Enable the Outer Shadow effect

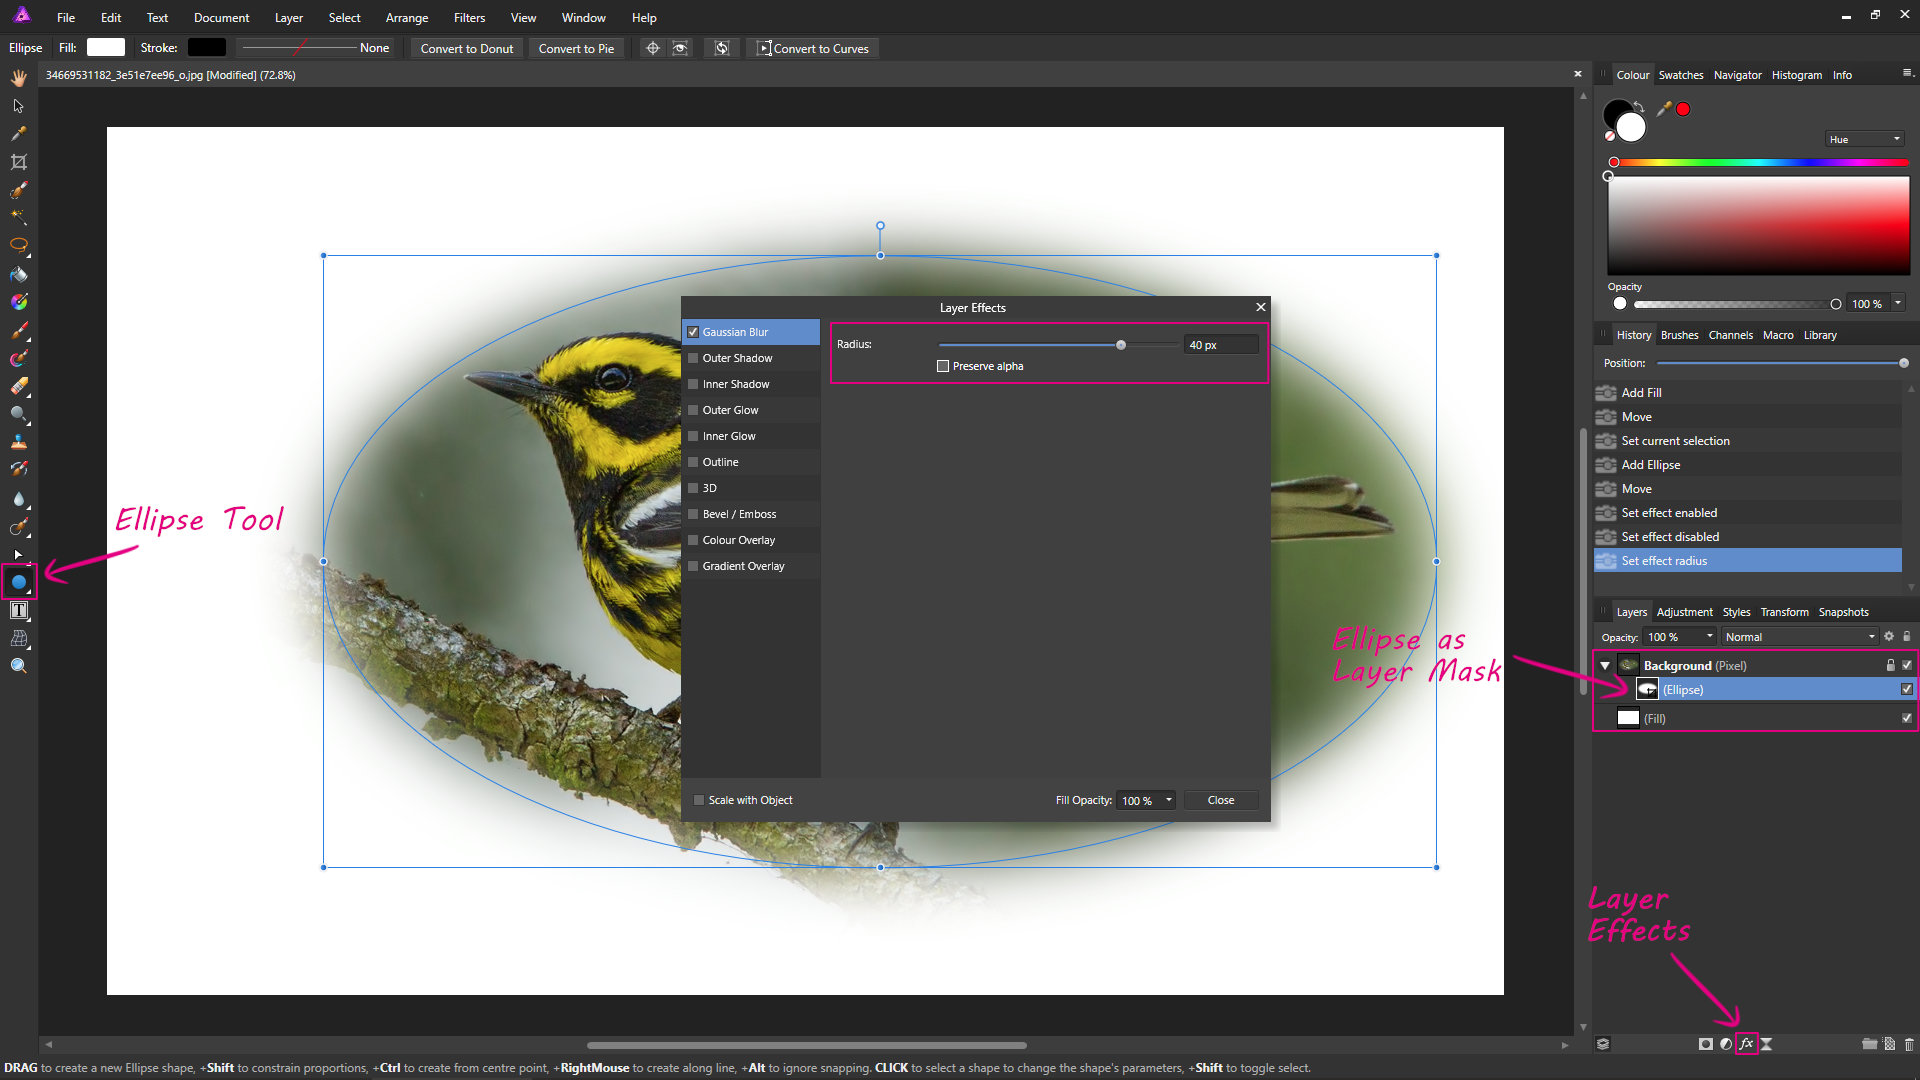pos(693,358)
